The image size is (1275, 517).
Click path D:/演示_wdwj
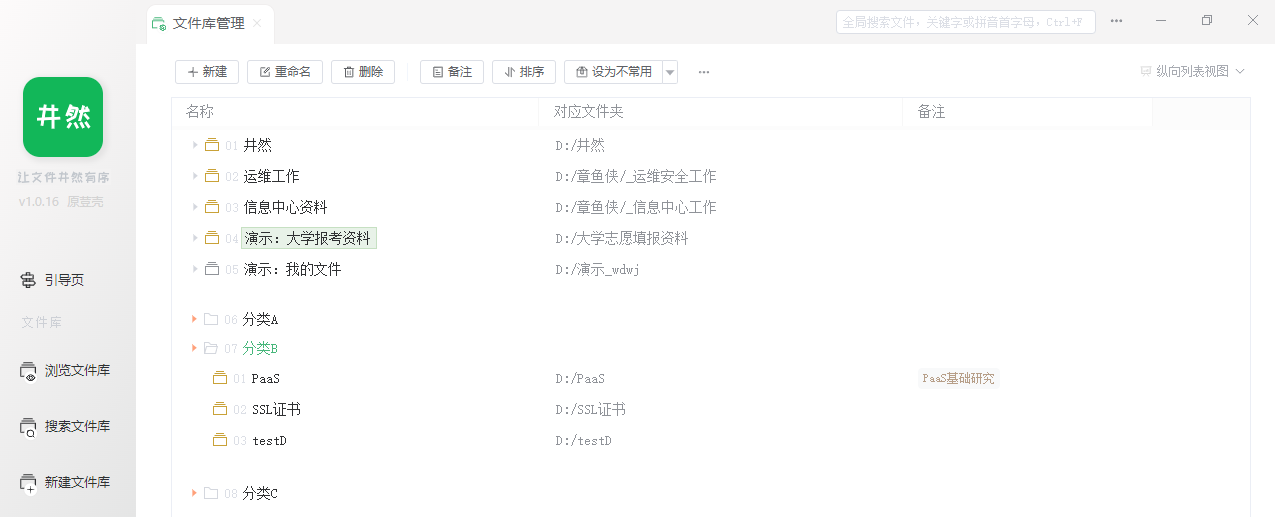(x=598, y=269)
